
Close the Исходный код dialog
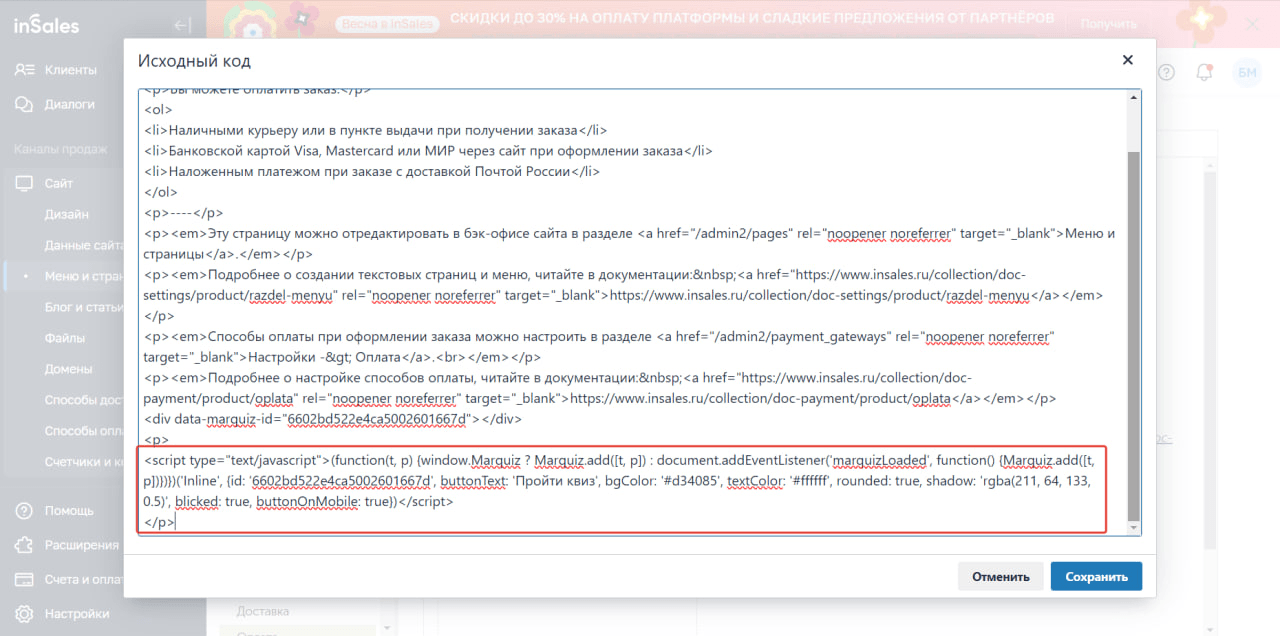1128,60
